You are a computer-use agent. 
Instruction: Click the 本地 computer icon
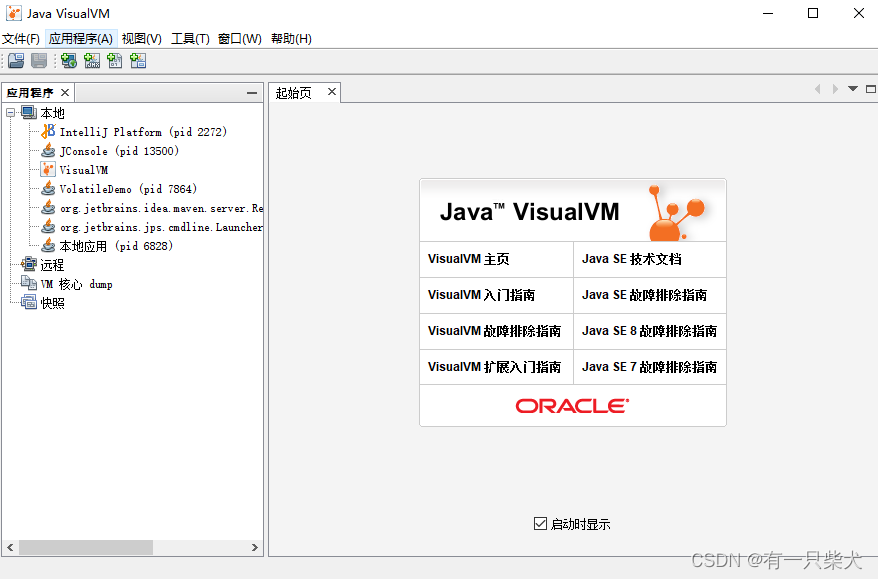pos(29,113)
